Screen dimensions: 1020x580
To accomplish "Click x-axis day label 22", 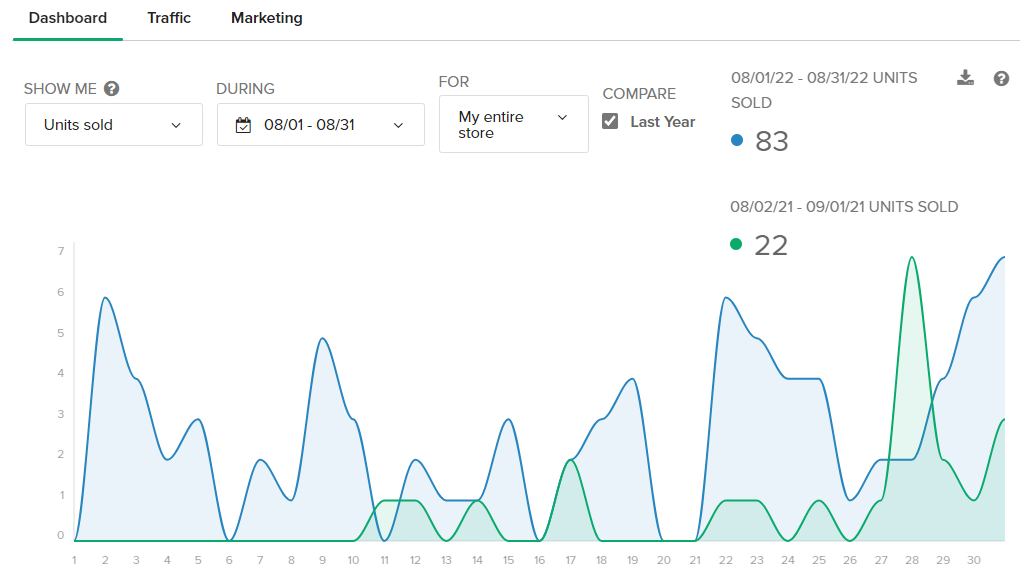I will tap(725, 560).
